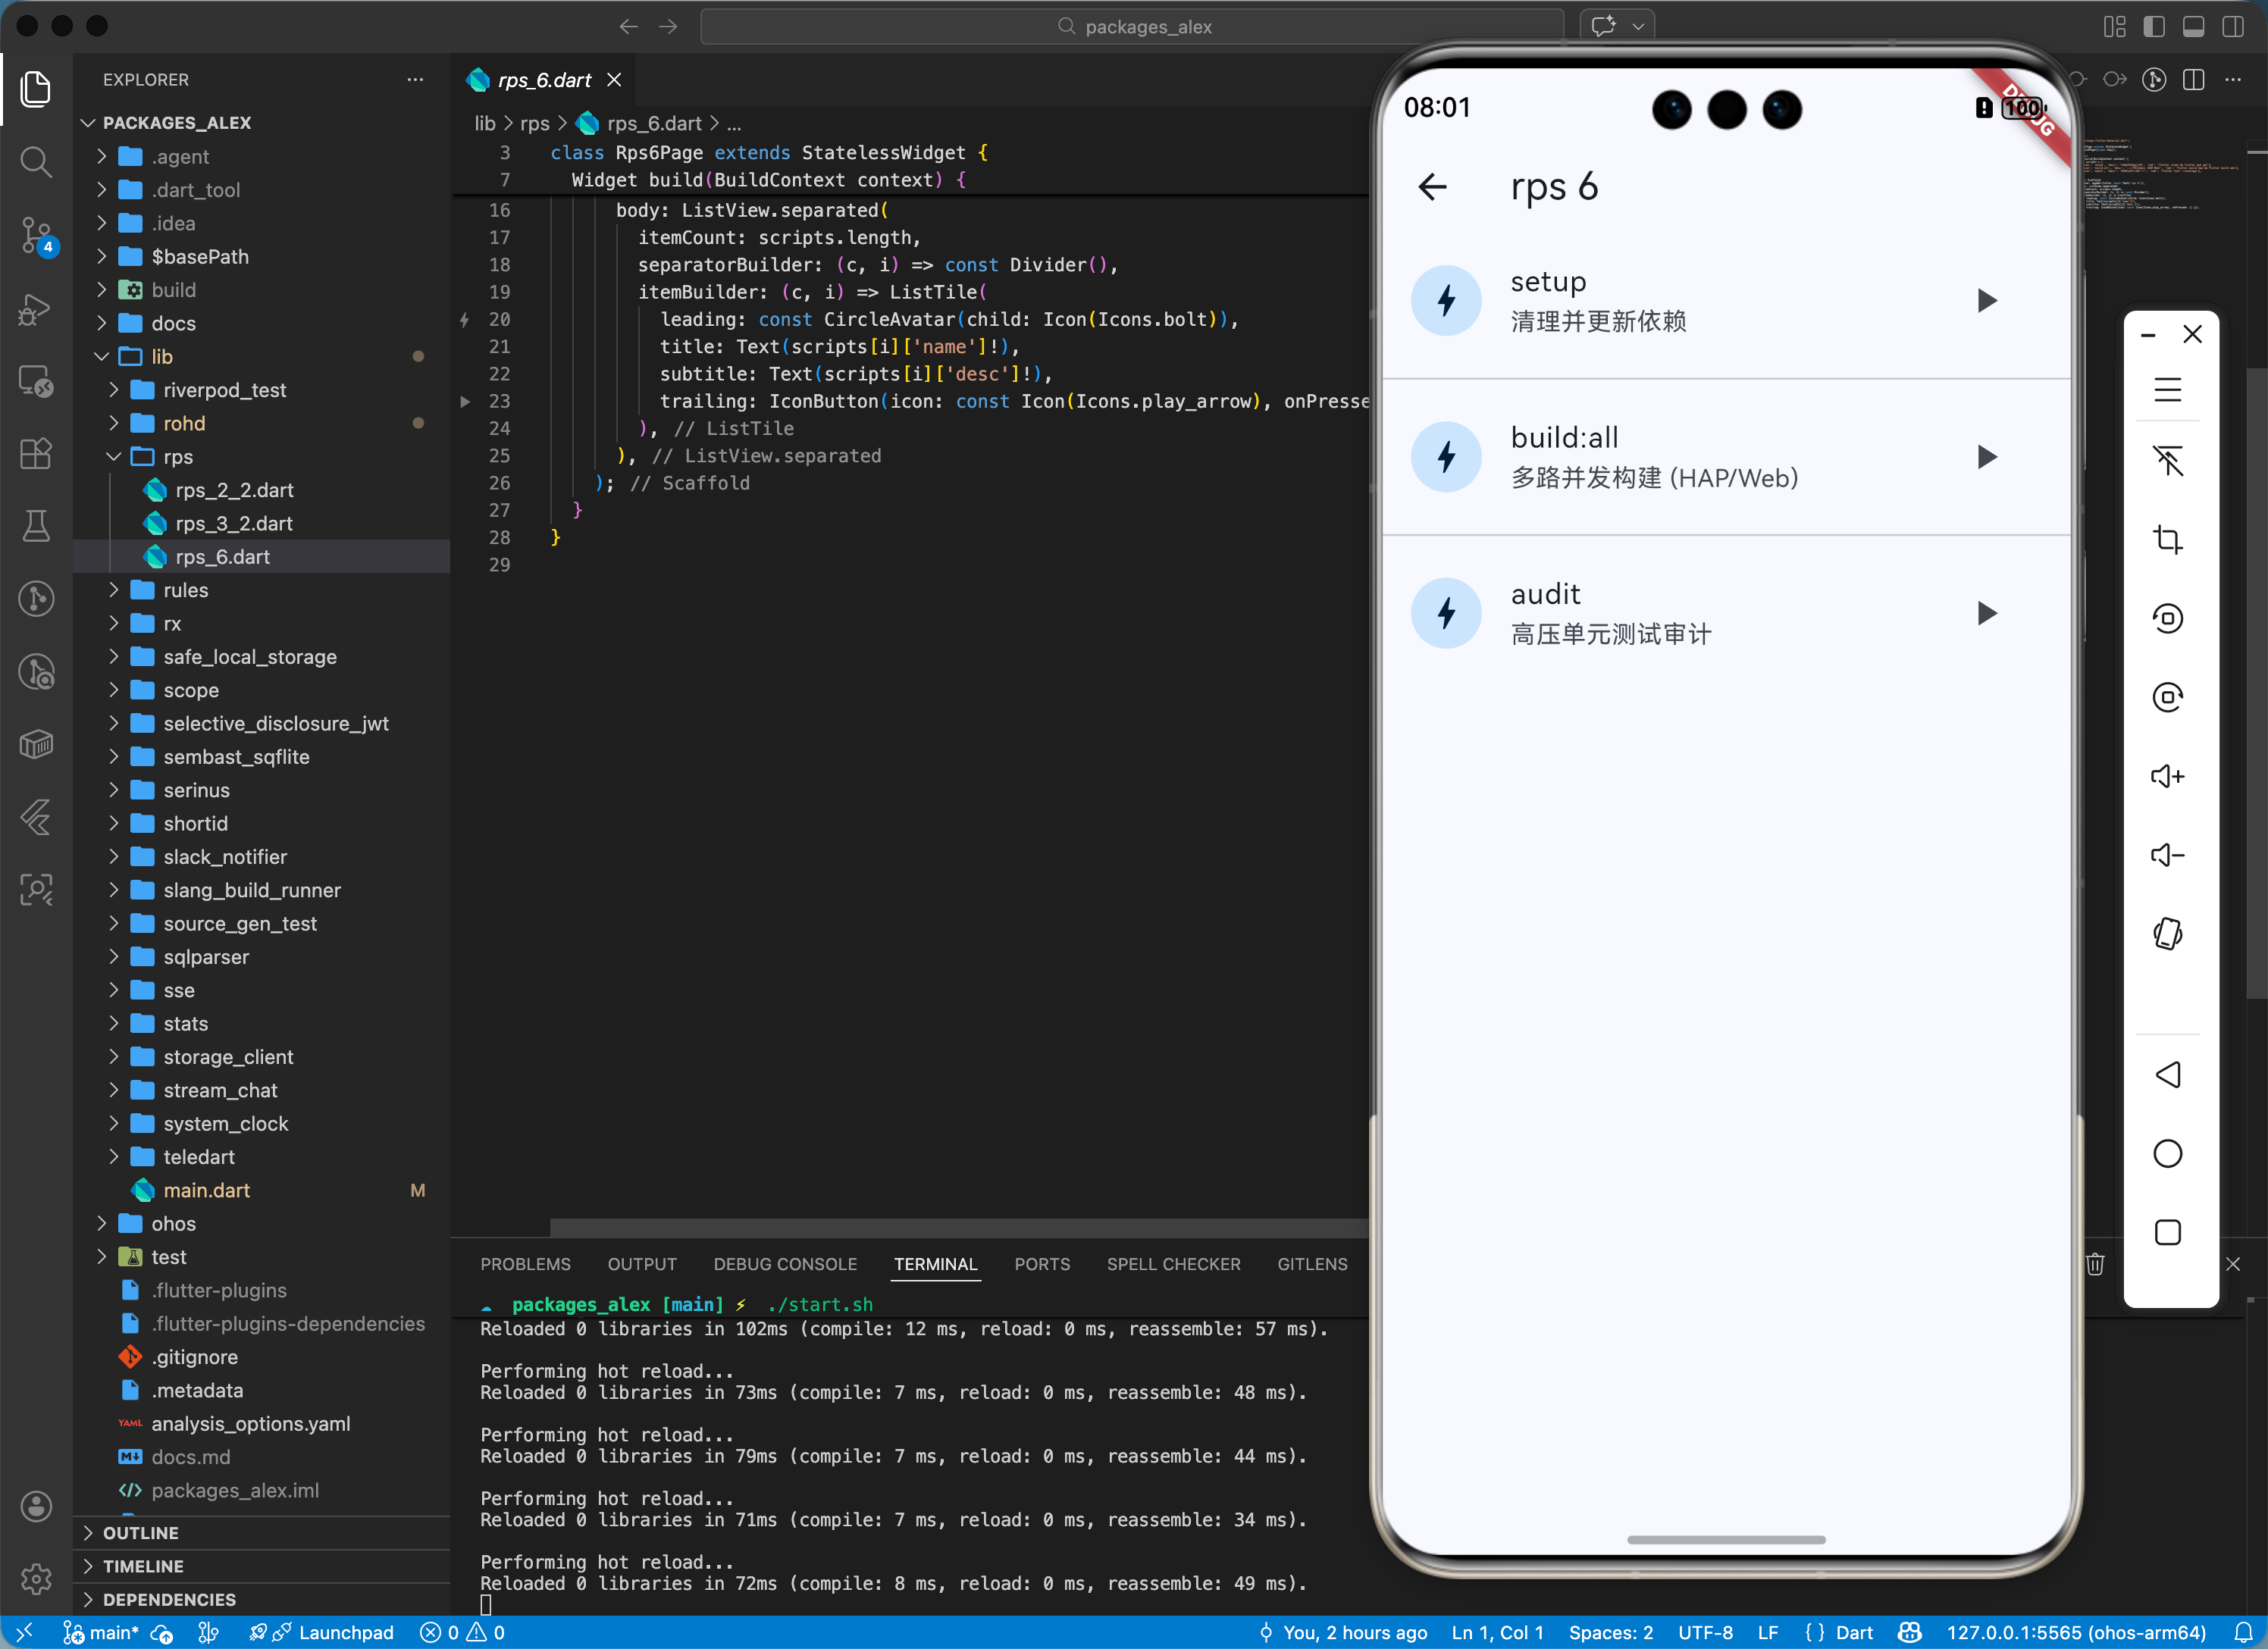Expand the OUTLINE section
The image size is (2268, 1649).
[x=140, y=1532]
